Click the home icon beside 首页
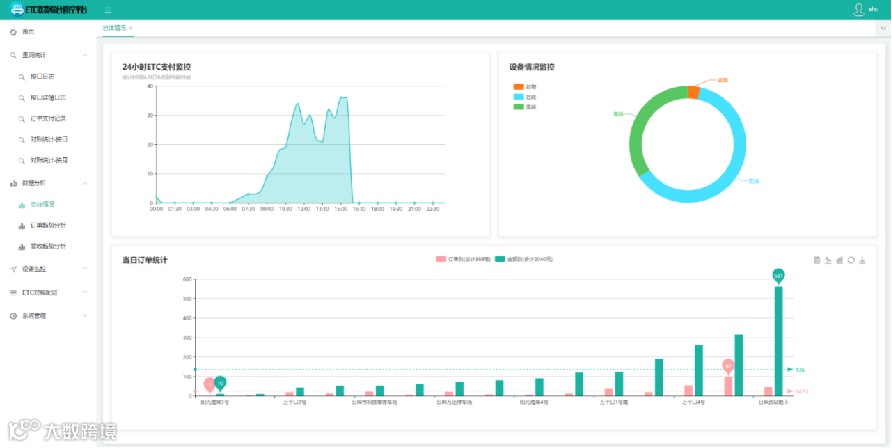The height and width of the screenshot is (448, 892). pos(14,32)
